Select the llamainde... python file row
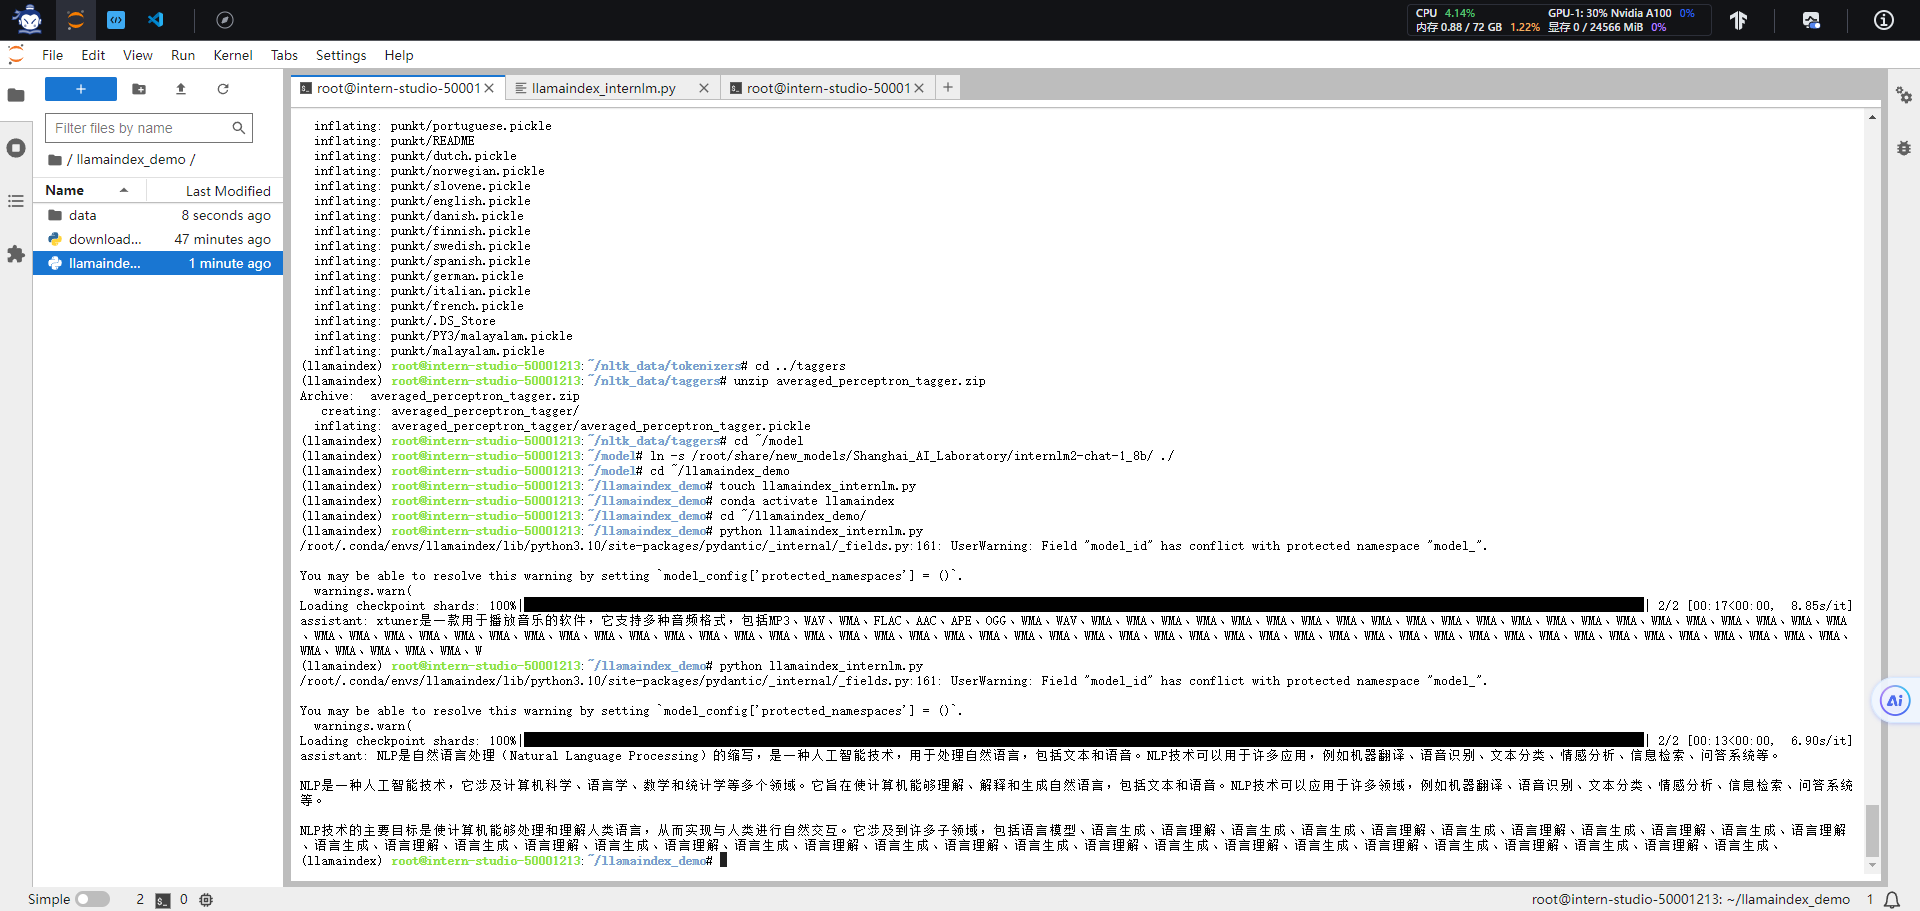The width and height of the screenshot is (1920, 911). [158, 263]
